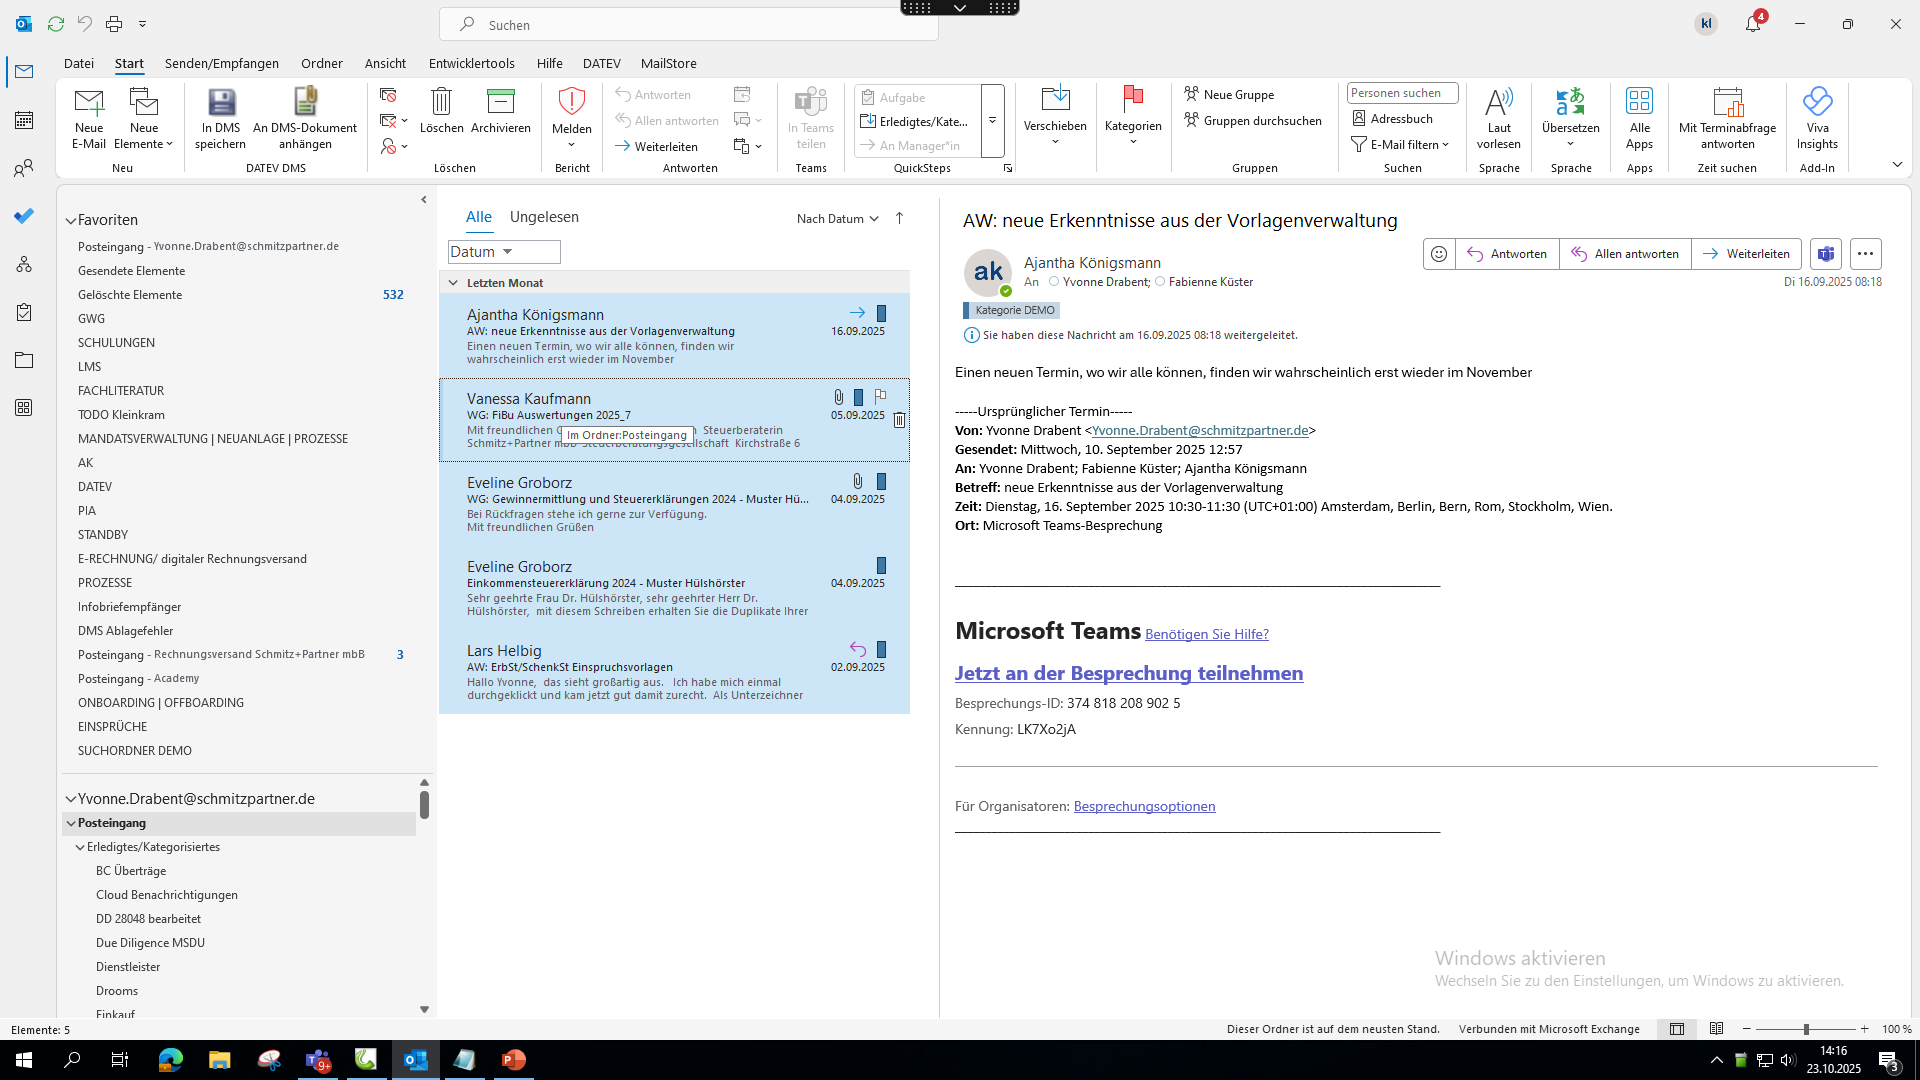The image size is (1920, 1080).
Task: Click Laut vorlesen read aloud icon
Action: 1499,119
